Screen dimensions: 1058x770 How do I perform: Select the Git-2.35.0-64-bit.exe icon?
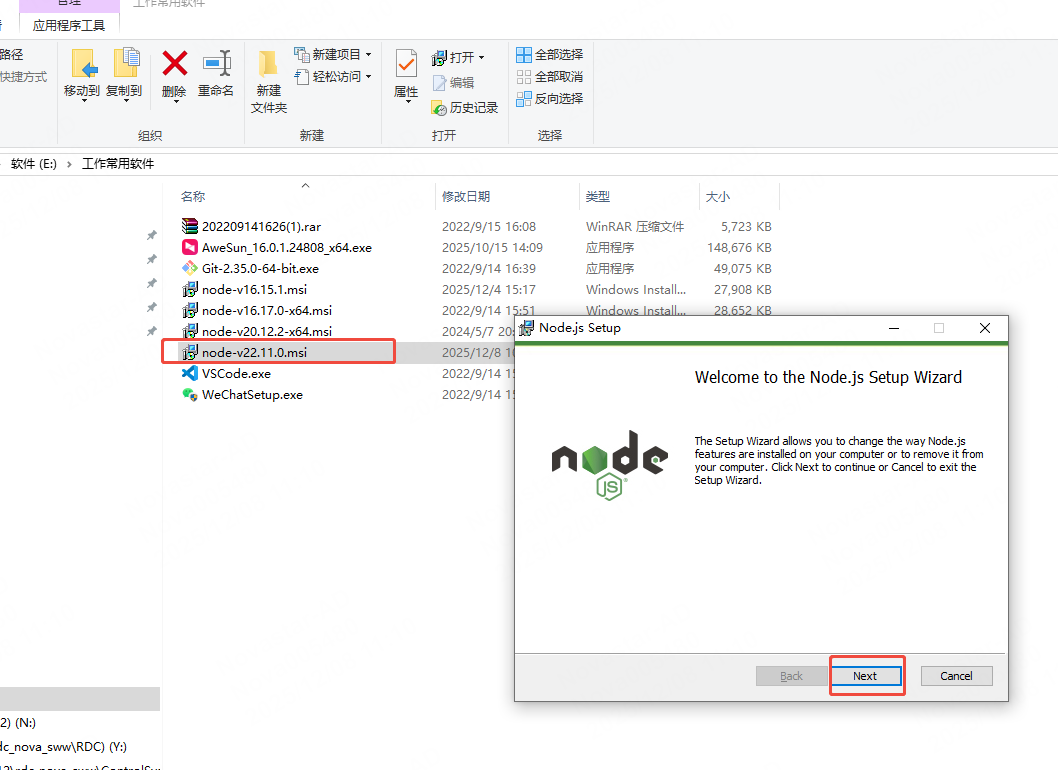pyautogui.click(x=190, y=268)
